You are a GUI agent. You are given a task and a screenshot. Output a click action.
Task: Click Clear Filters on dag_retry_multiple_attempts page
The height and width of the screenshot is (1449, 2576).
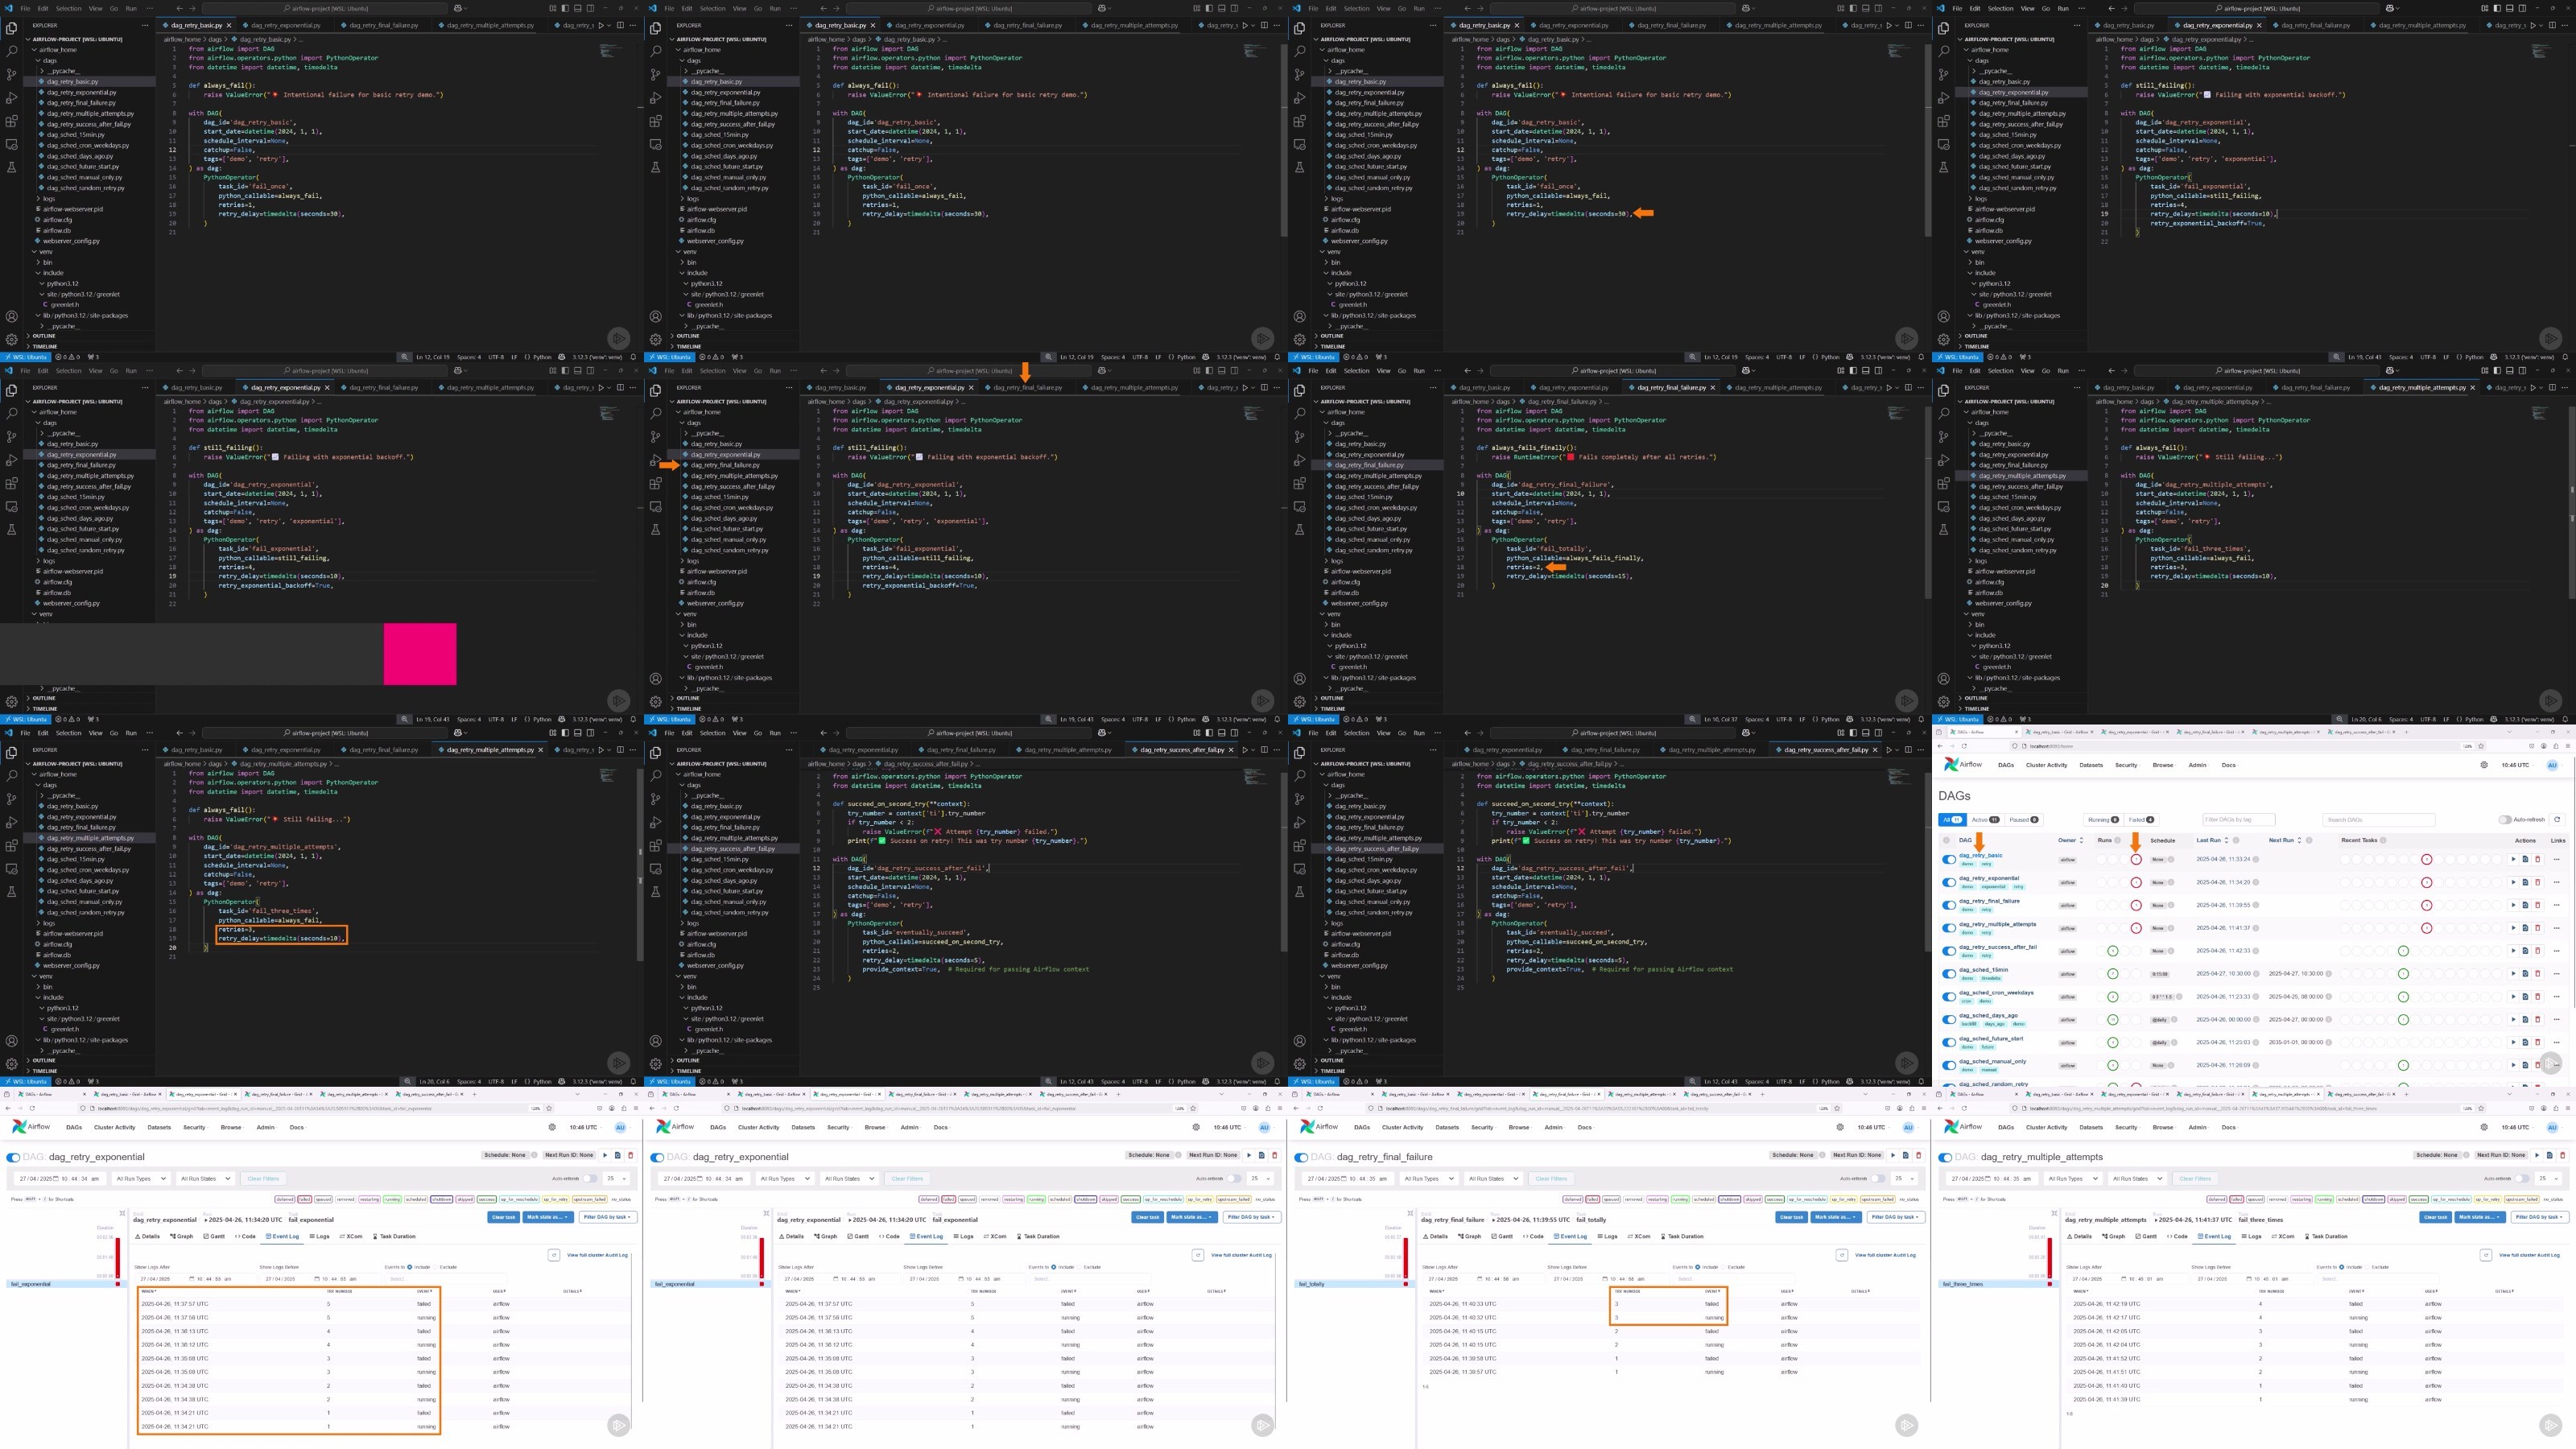click(x=2196, y=1179)
